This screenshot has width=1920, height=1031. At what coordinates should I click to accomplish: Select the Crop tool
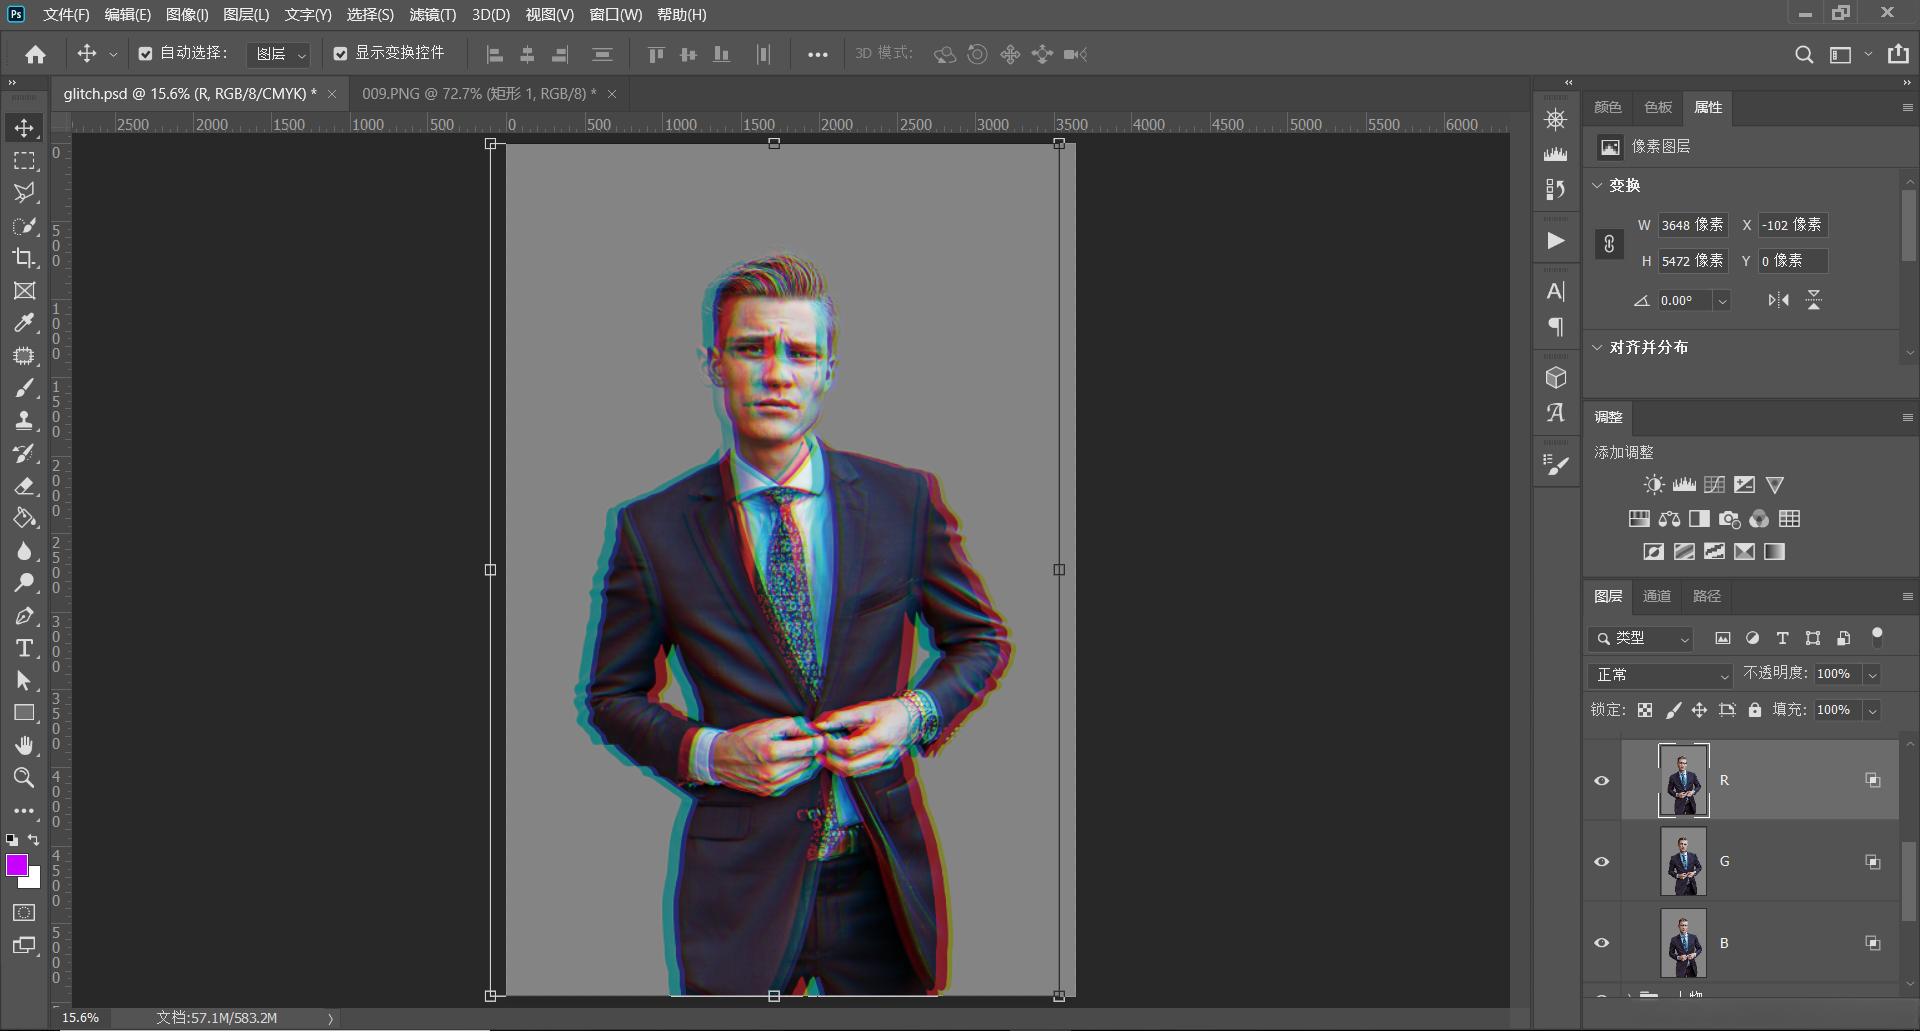point(24,258)
